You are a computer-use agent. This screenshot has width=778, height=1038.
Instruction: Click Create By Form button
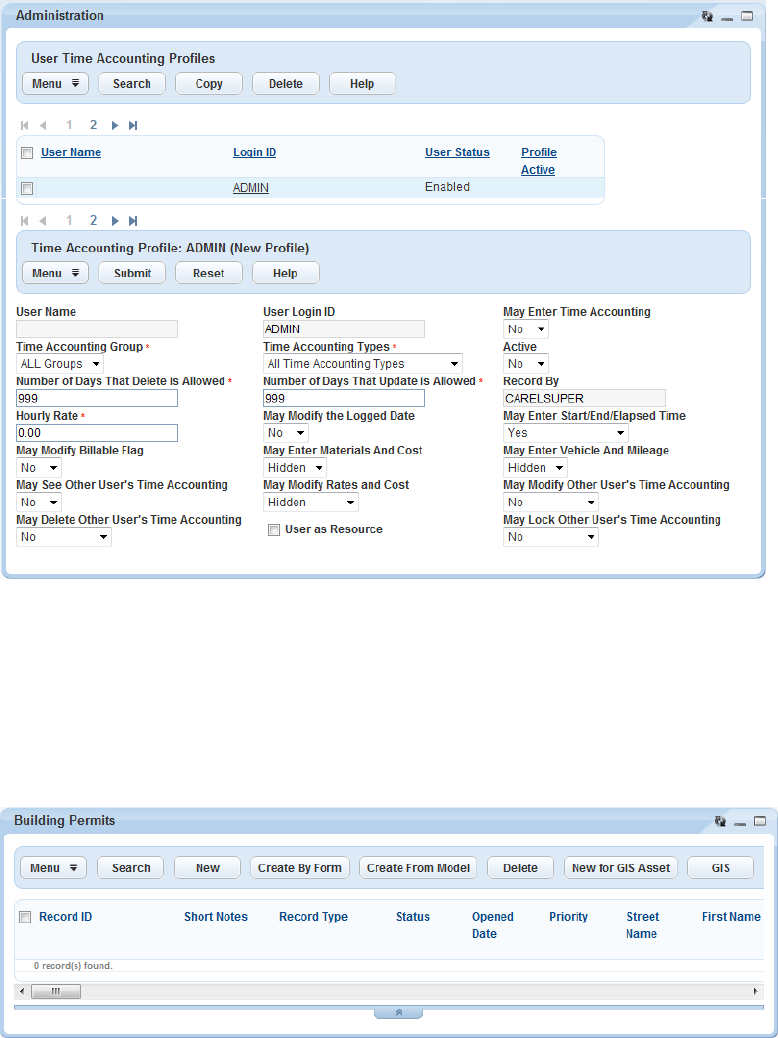coord(300,867)
